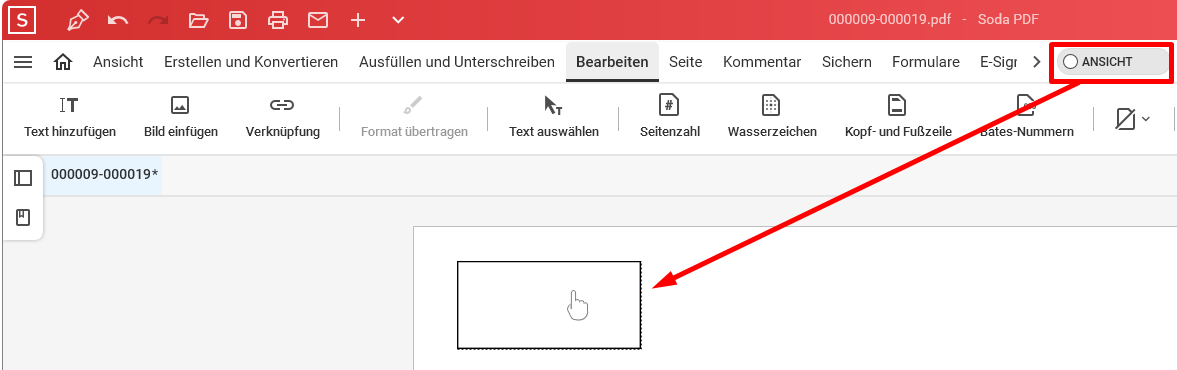
Task: Open a file with the folder icon
Action: pos(198,20)
